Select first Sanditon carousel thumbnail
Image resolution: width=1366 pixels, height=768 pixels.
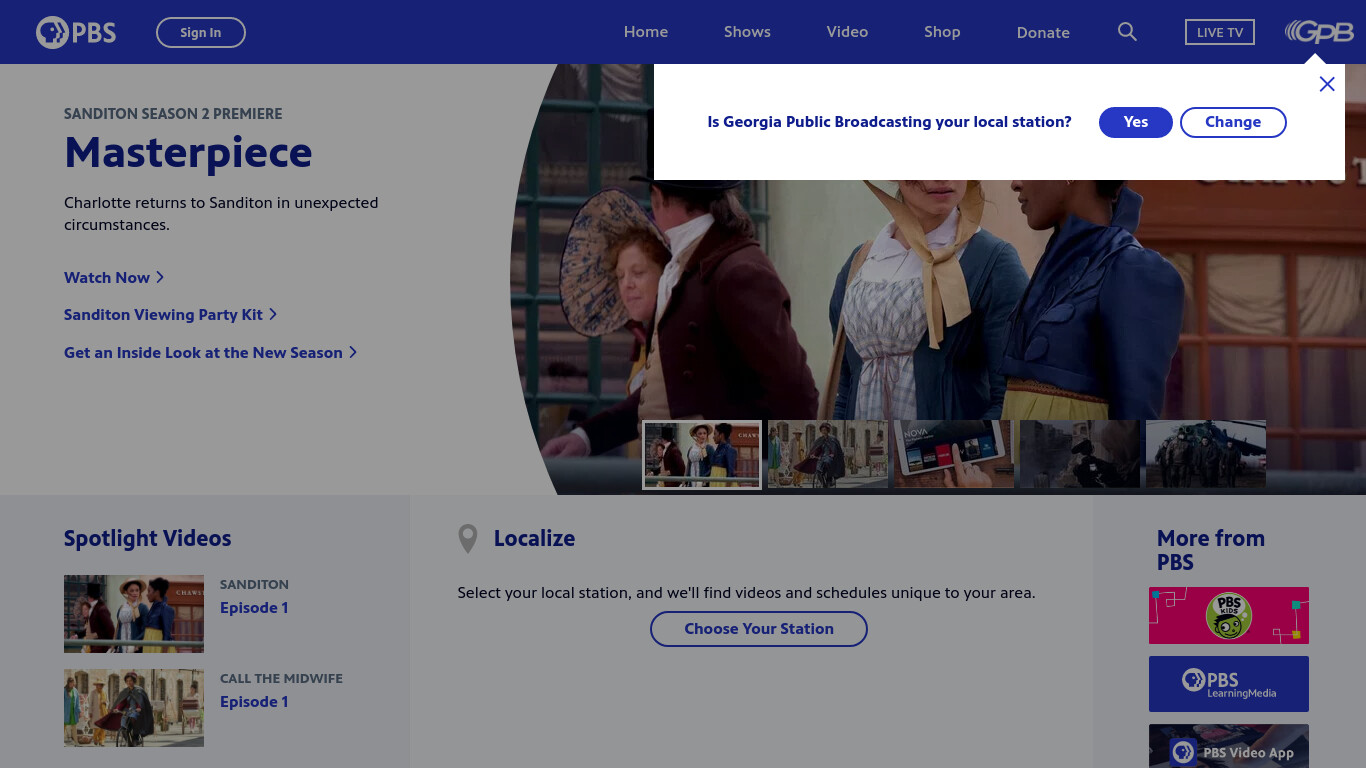[x=702, y=455]
